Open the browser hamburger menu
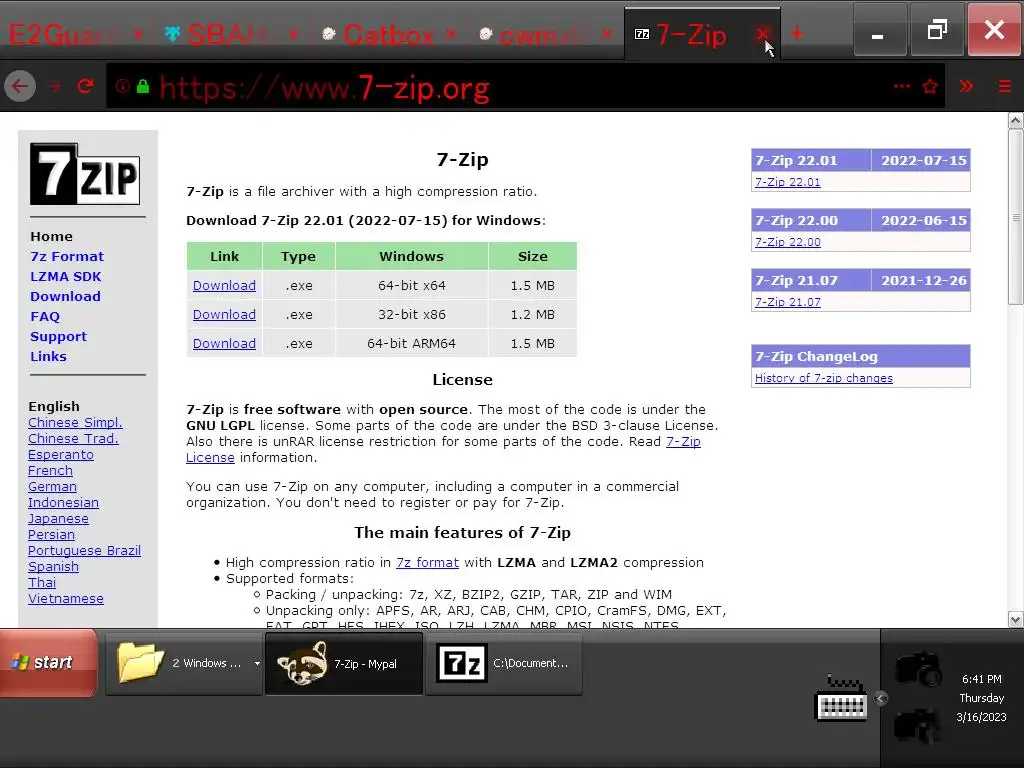Image resolution: width=1024 pixels, height=768 pixels. 1004,86
